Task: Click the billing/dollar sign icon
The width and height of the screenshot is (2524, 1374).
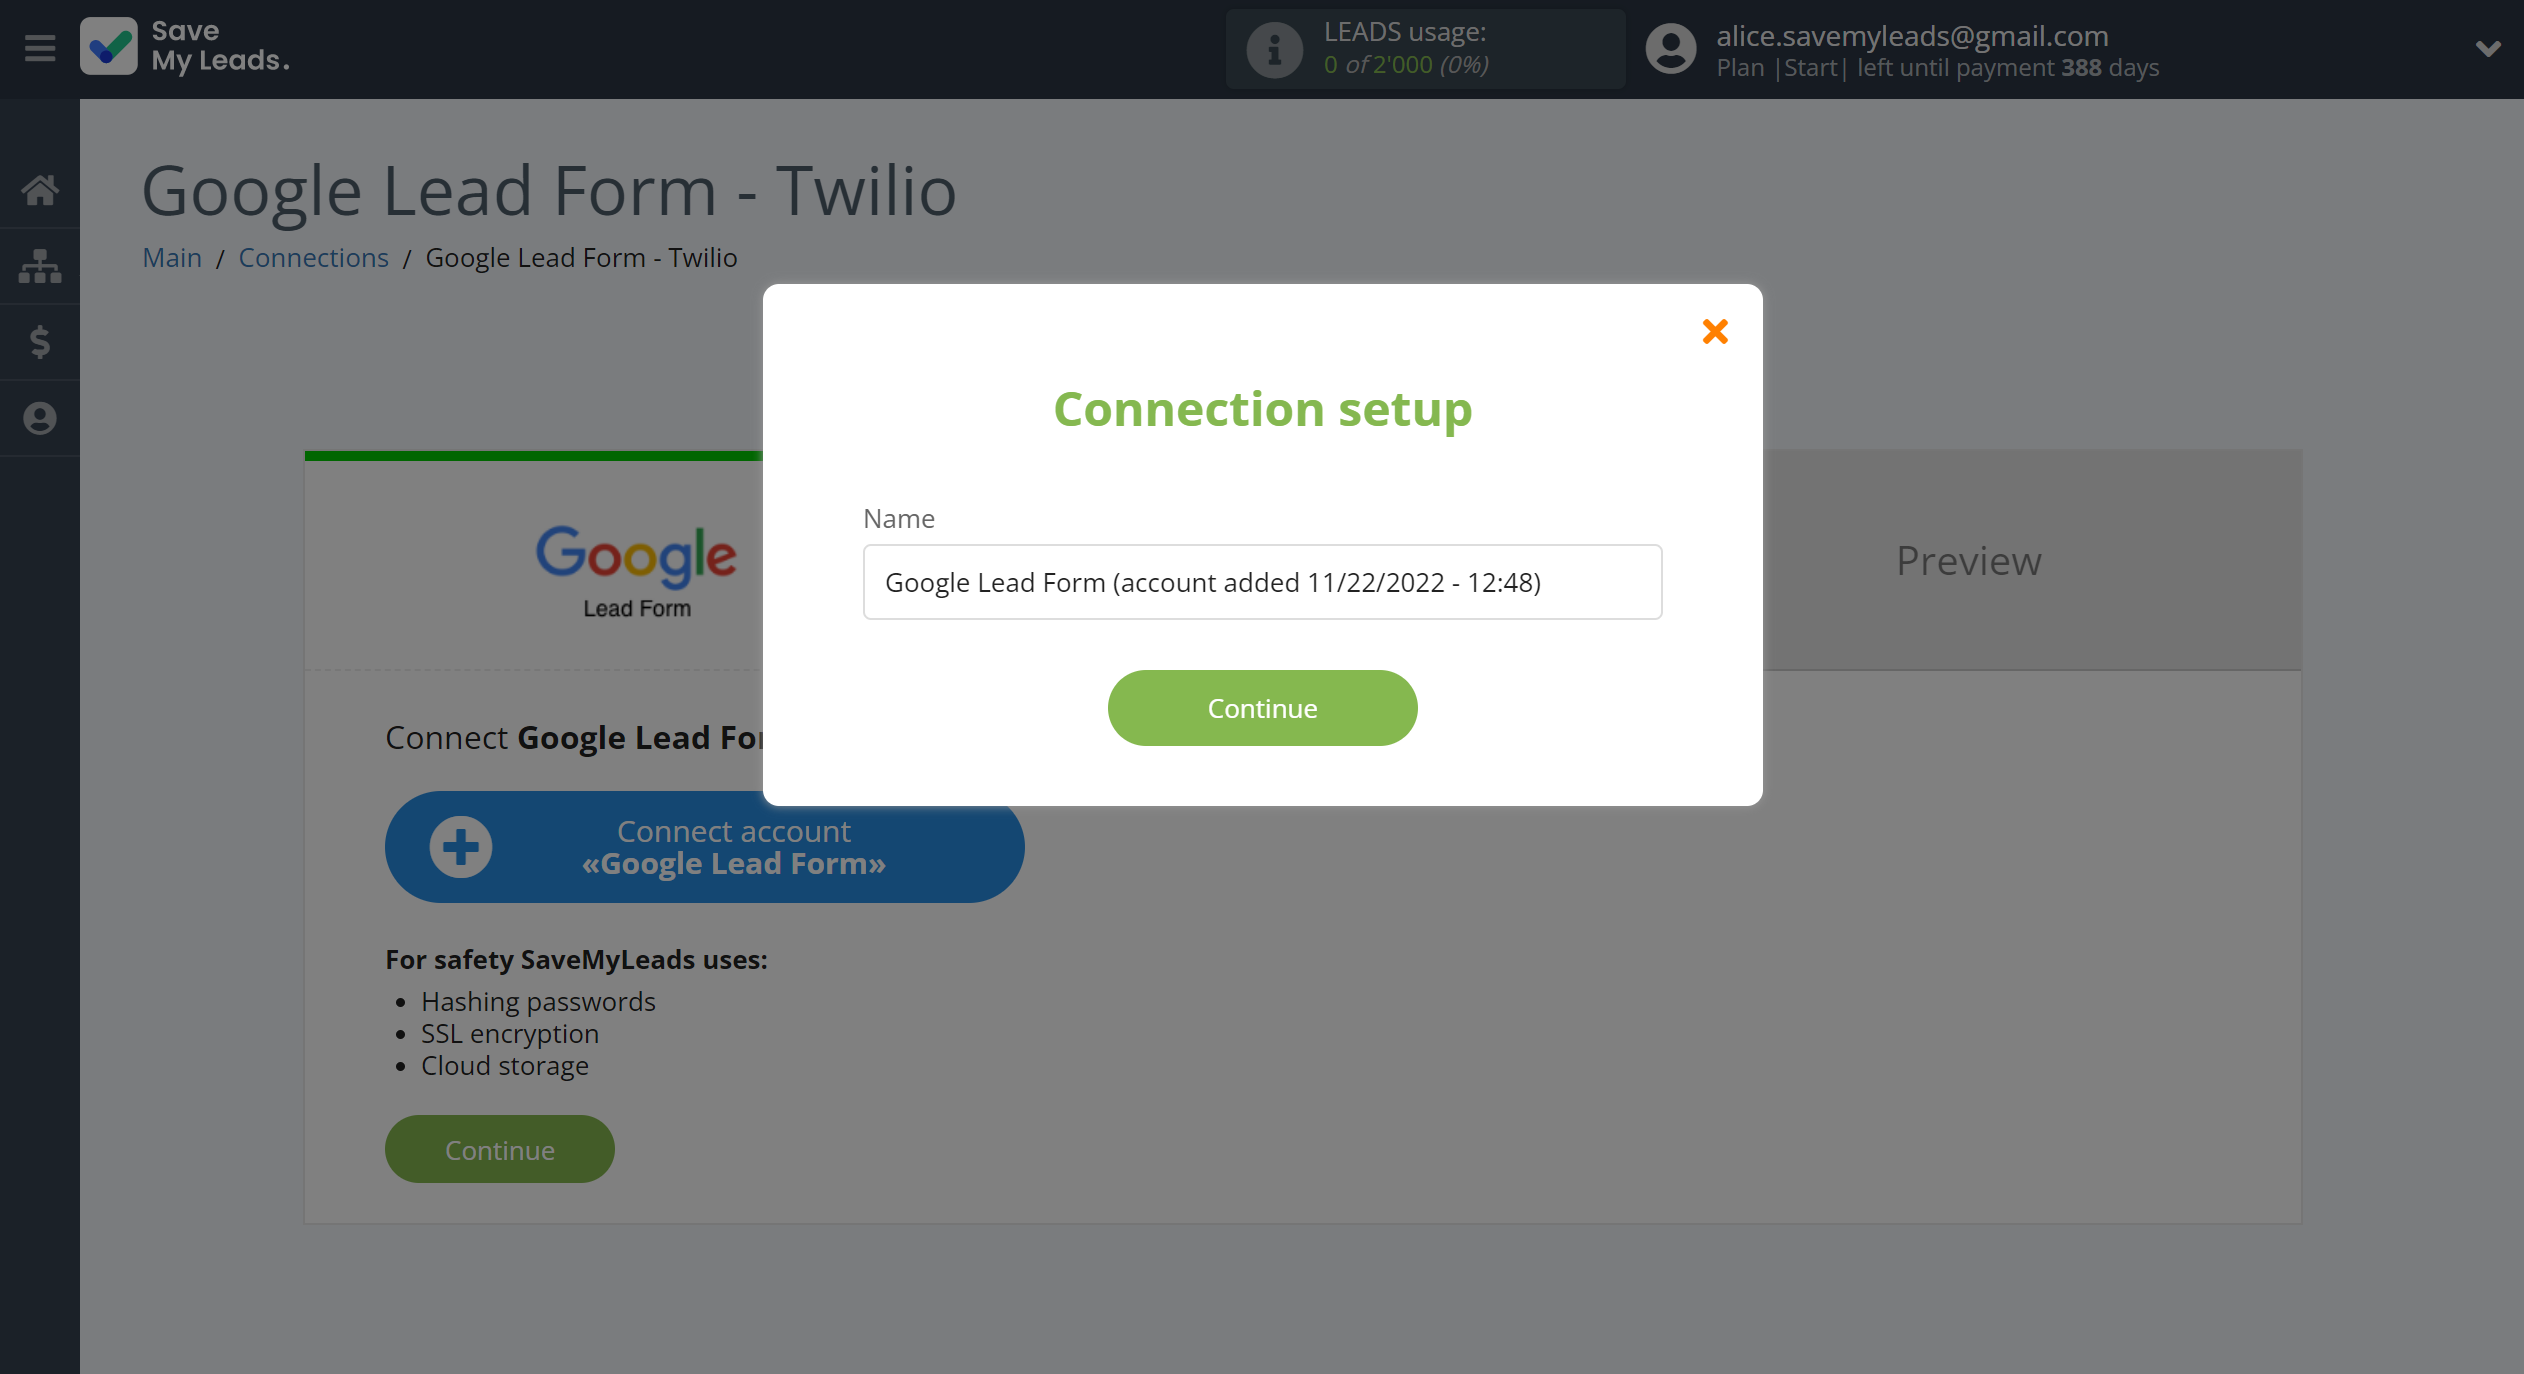Action: (41, 342)
